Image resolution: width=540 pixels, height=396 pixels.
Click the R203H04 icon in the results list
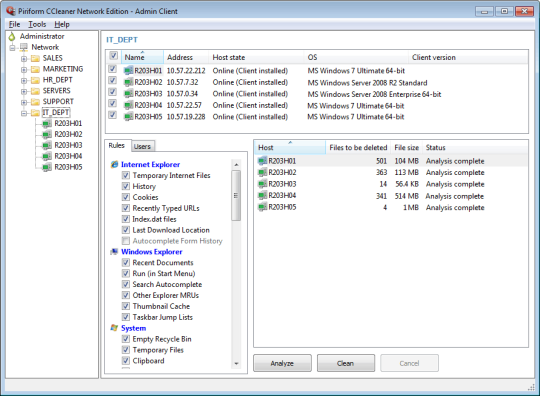[x=262, y=196]
